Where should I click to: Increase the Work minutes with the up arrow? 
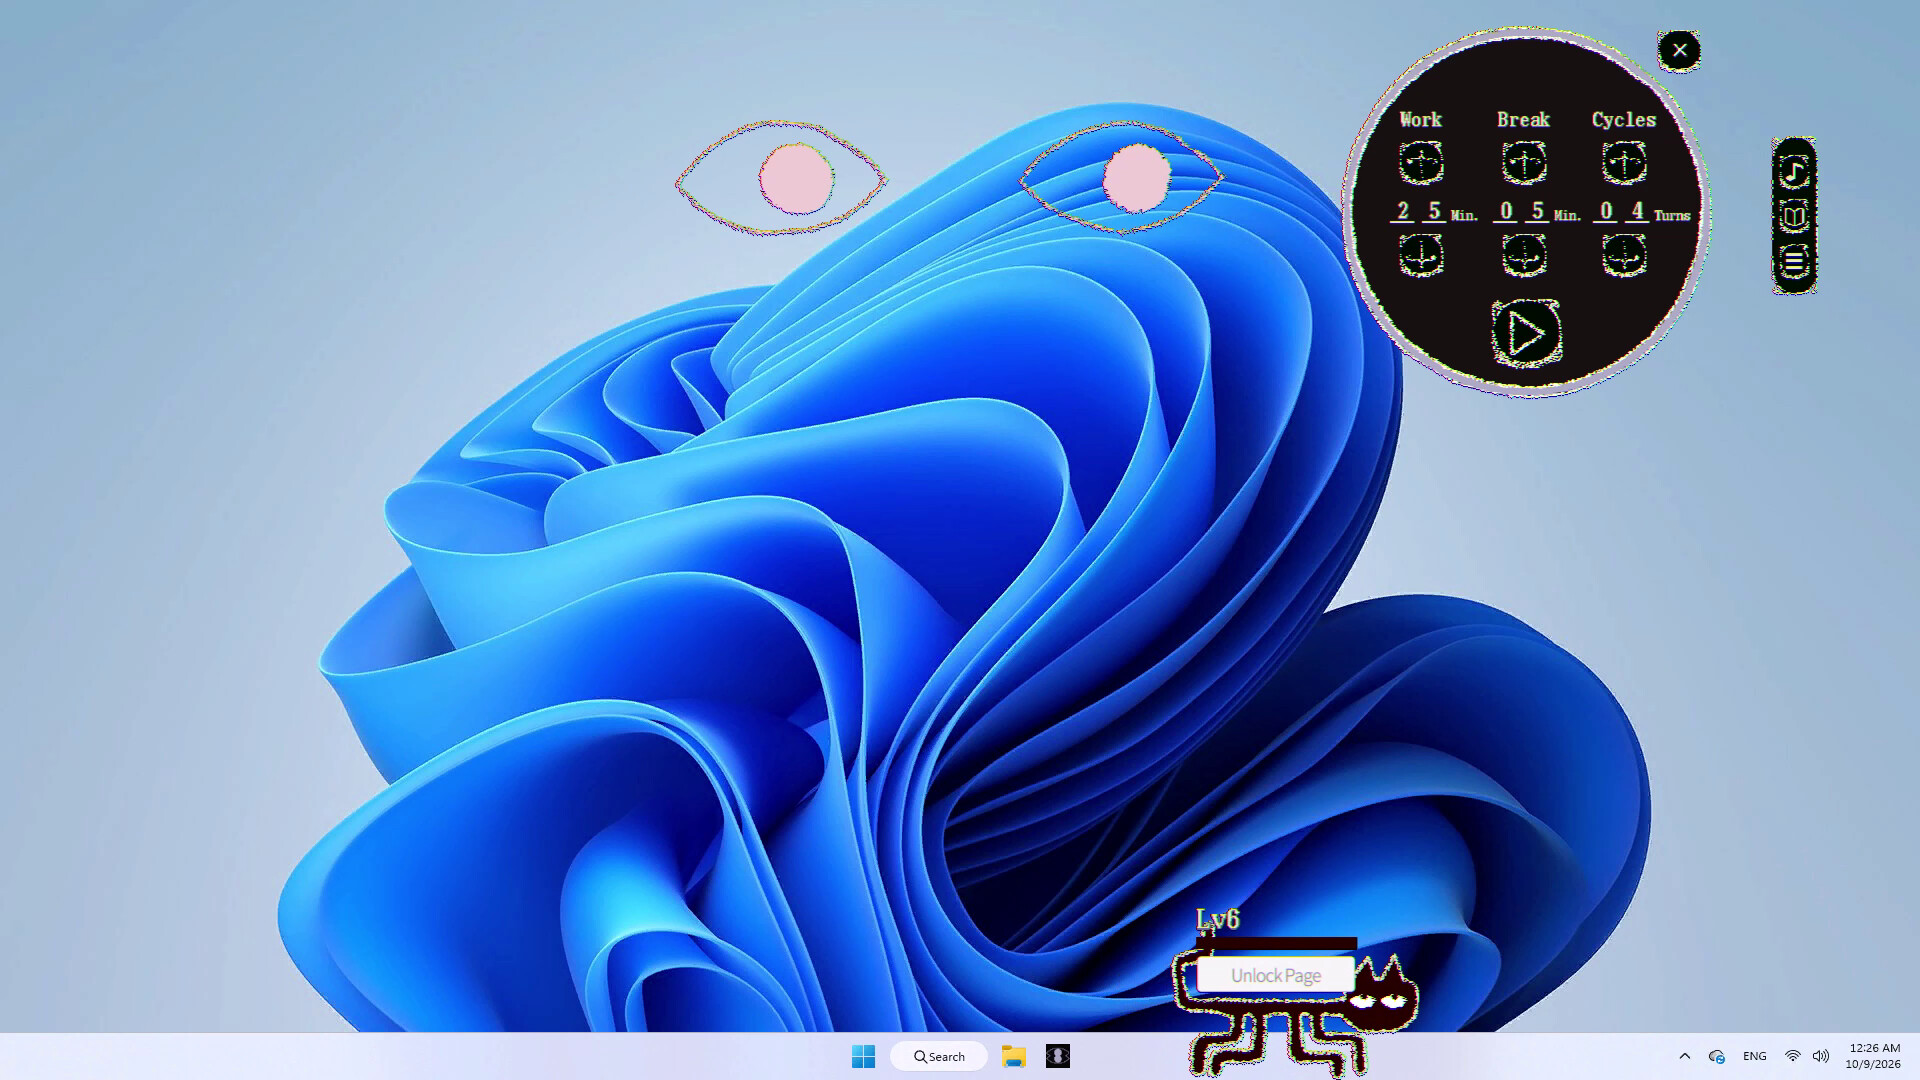click(1421, 162)
